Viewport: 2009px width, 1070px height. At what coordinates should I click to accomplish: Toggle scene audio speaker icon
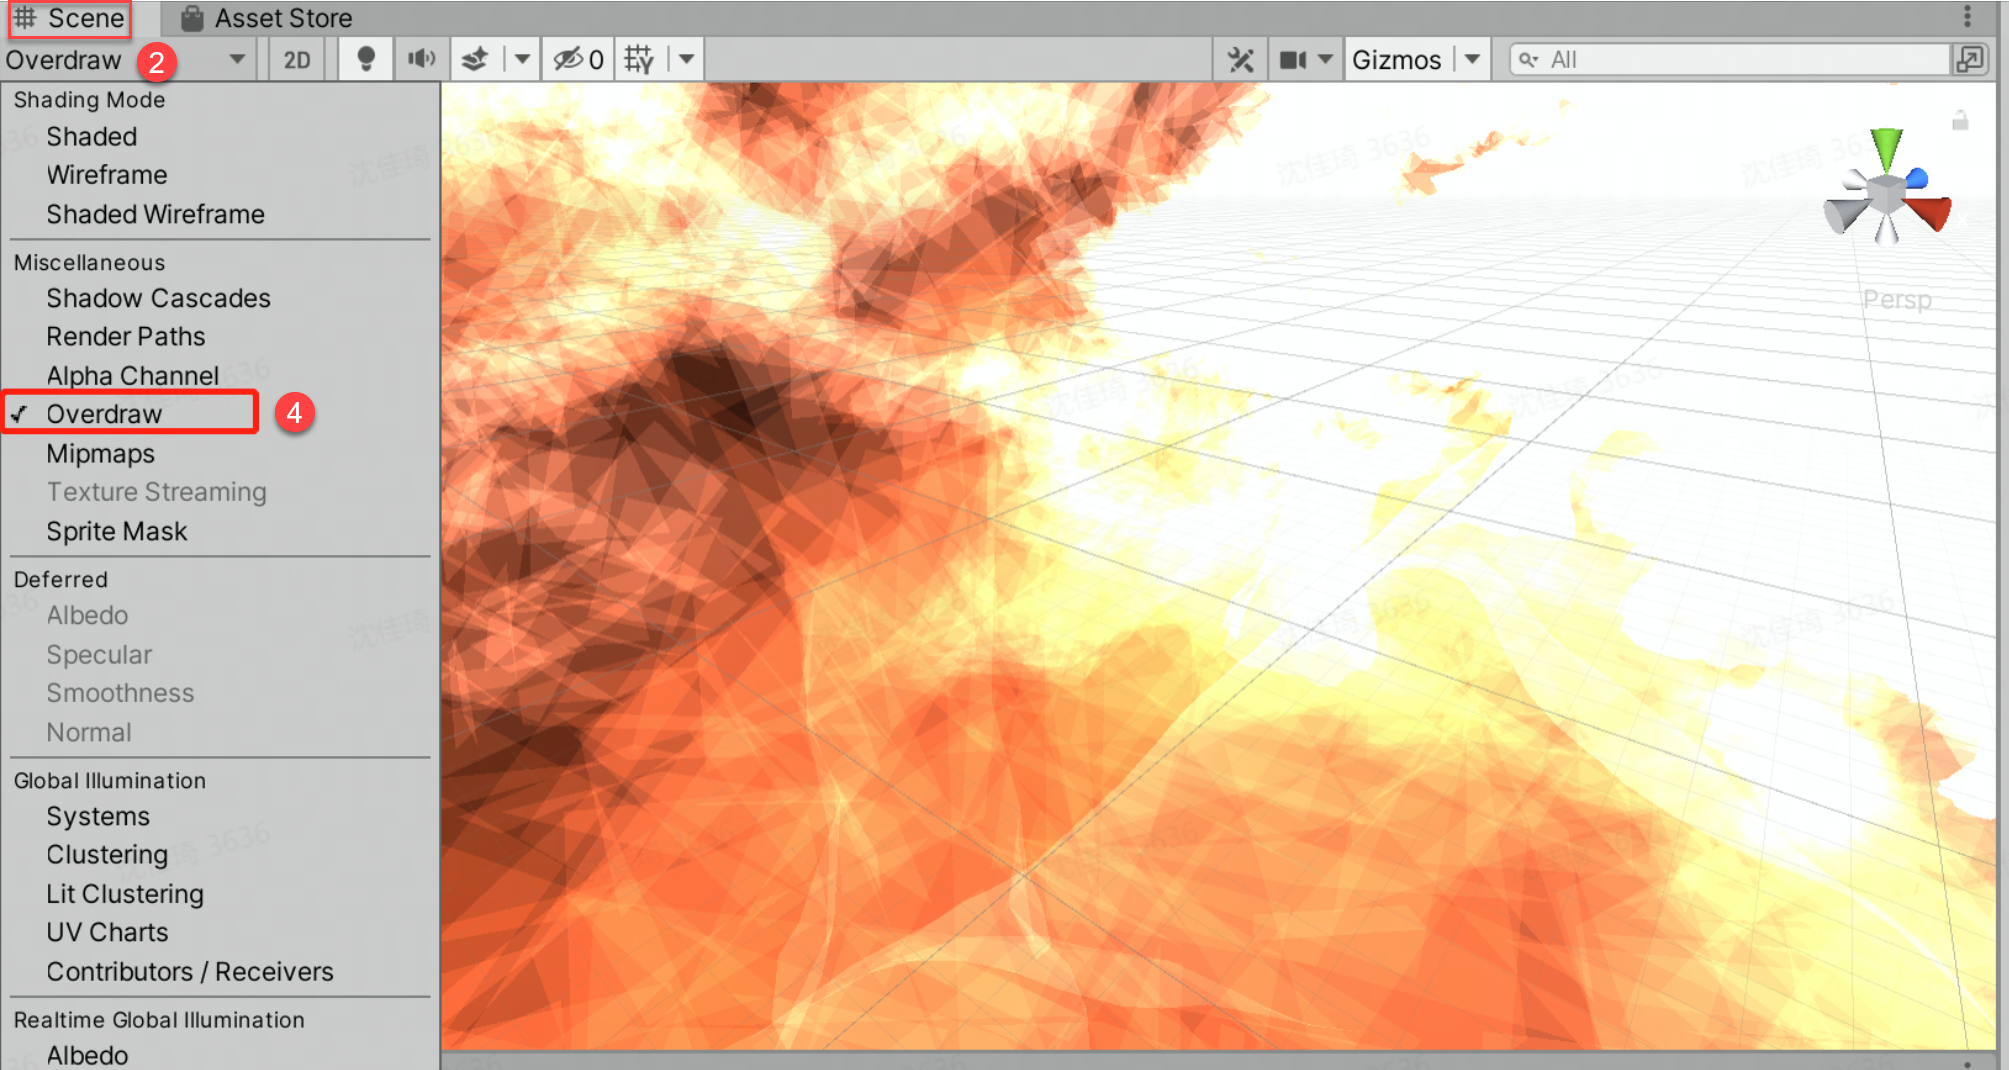pyautogui.click(x=421, y=60)
